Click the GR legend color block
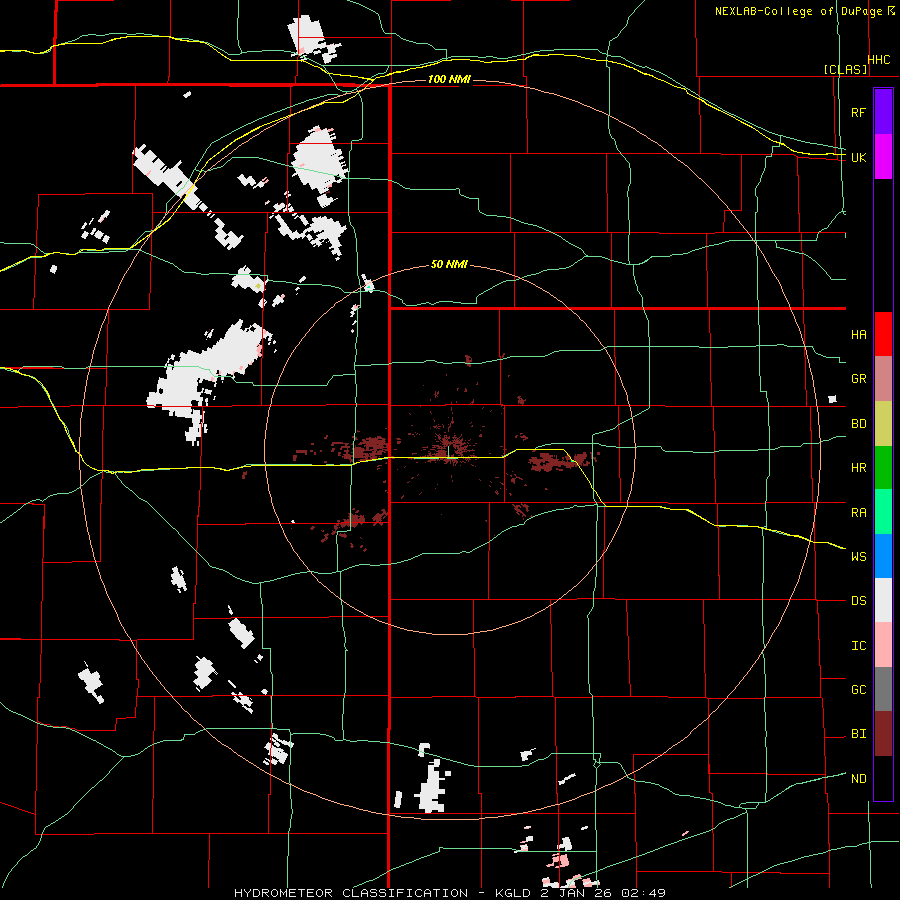The width and height of the screenshot is (900, 900). tap(883, 378)
